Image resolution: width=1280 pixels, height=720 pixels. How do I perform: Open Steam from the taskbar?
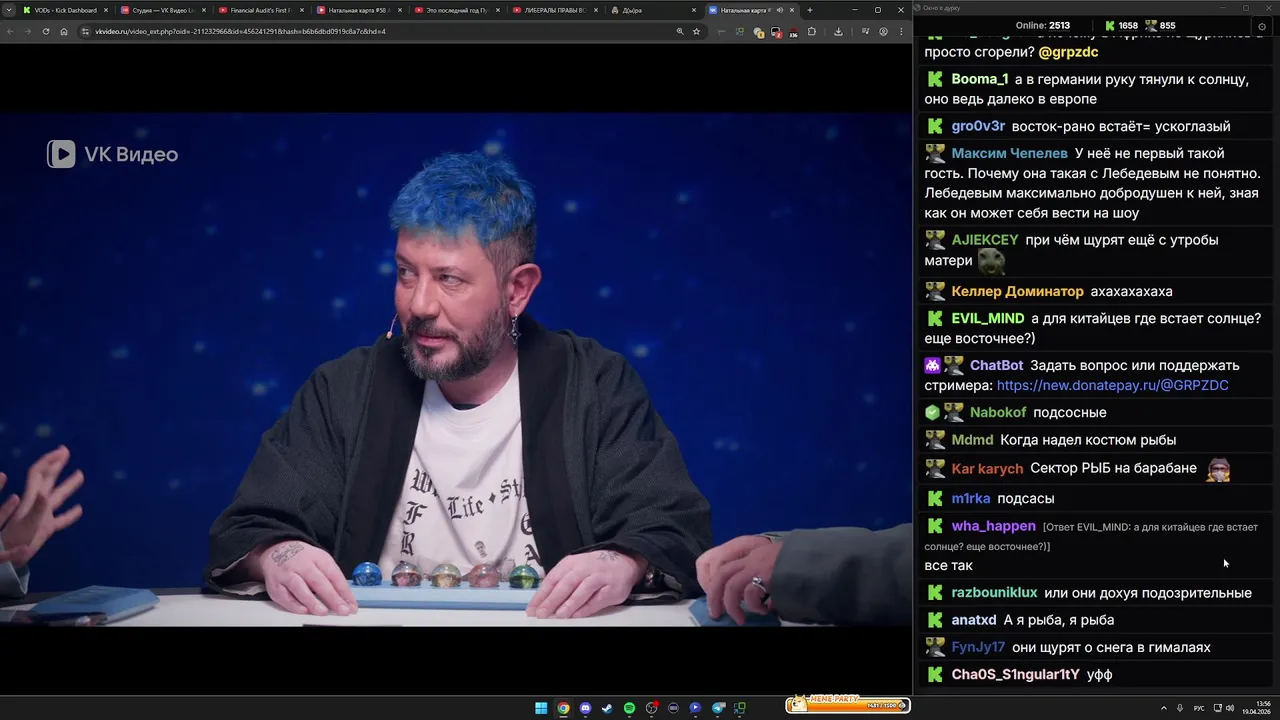point(607,708)
